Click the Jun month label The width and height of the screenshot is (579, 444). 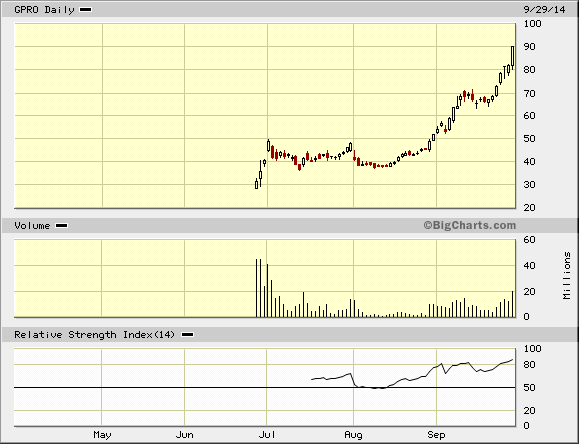[184, 435]
